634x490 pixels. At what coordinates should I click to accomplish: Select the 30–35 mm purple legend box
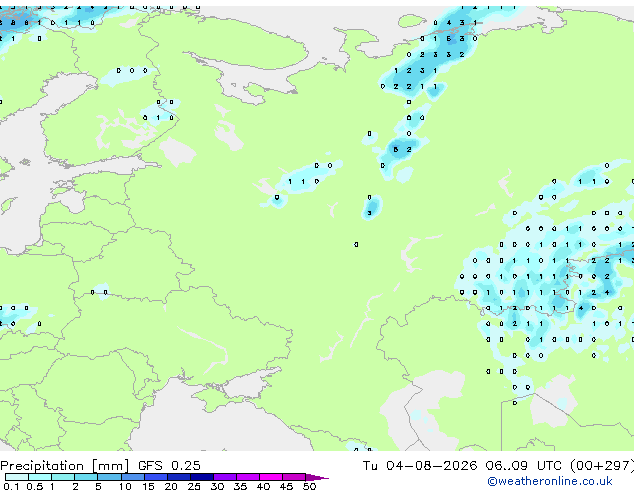click(224, 477)
